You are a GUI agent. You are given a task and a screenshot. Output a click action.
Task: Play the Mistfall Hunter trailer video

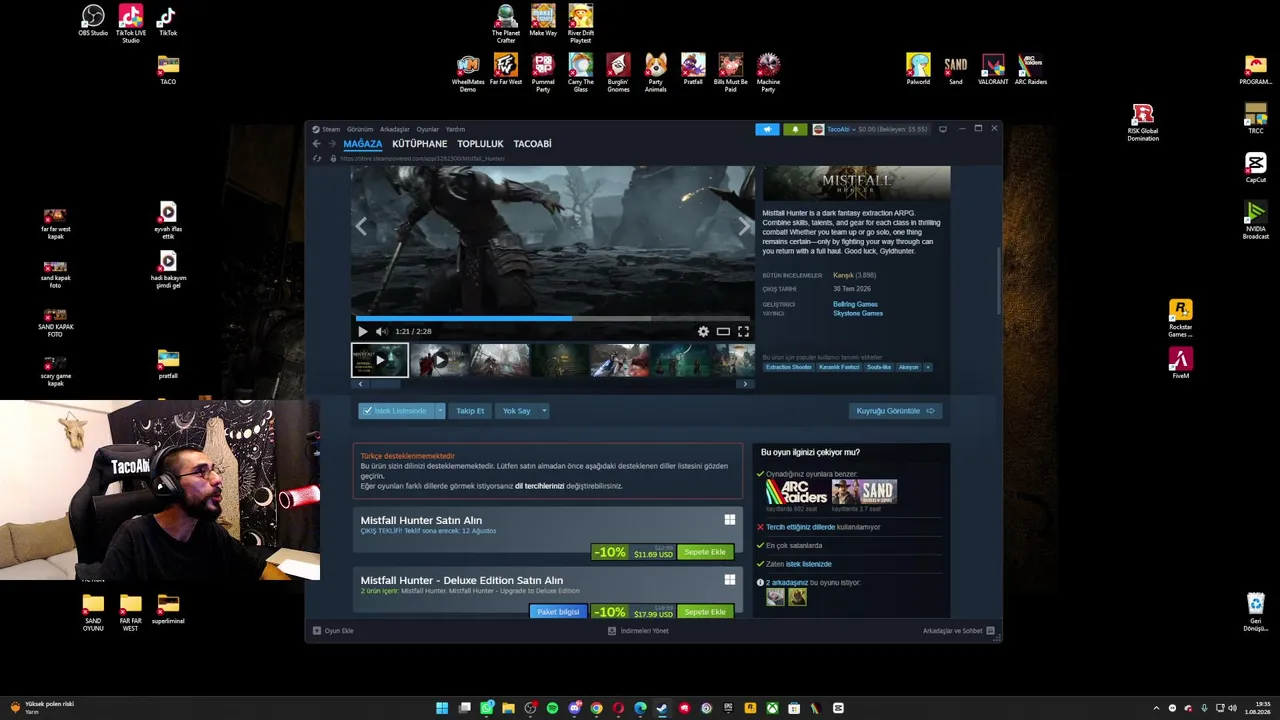(362, 331)
